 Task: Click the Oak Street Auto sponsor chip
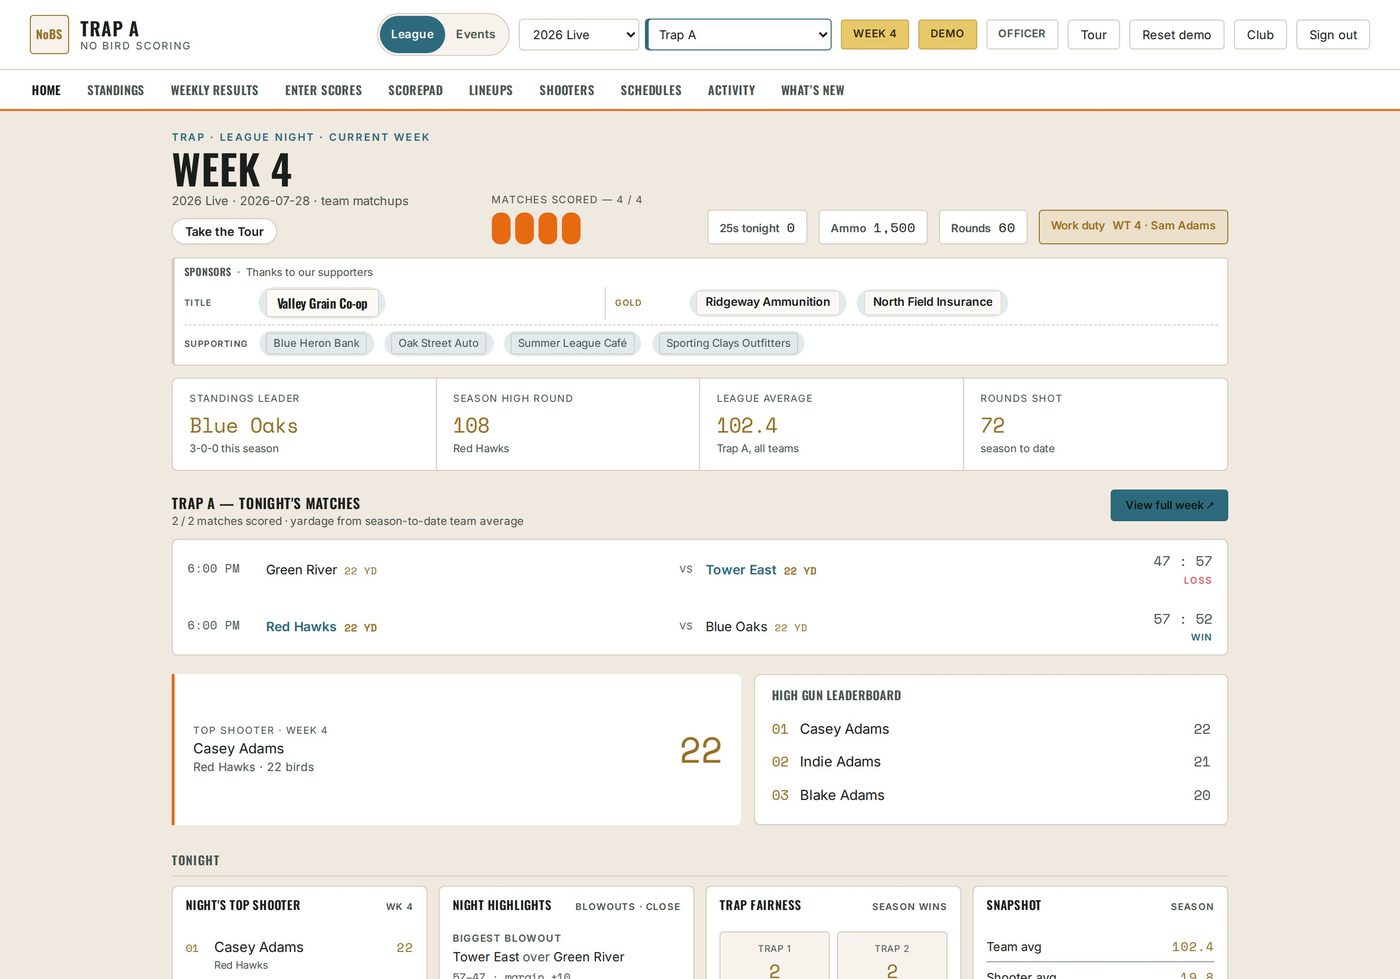pos(438,343)
